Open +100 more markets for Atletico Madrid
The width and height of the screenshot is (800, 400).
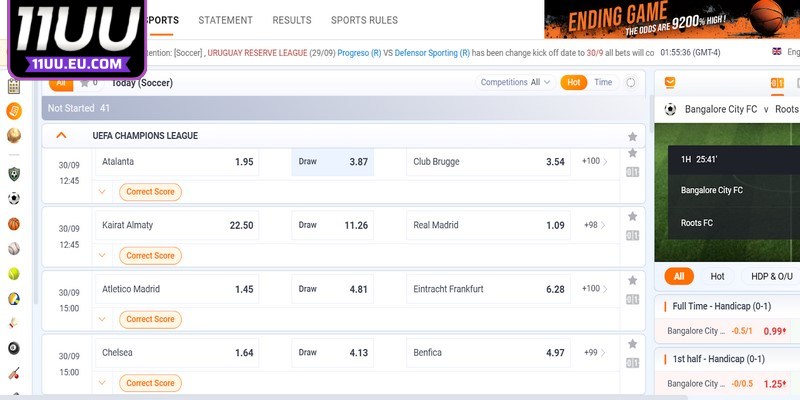(595, 289)
